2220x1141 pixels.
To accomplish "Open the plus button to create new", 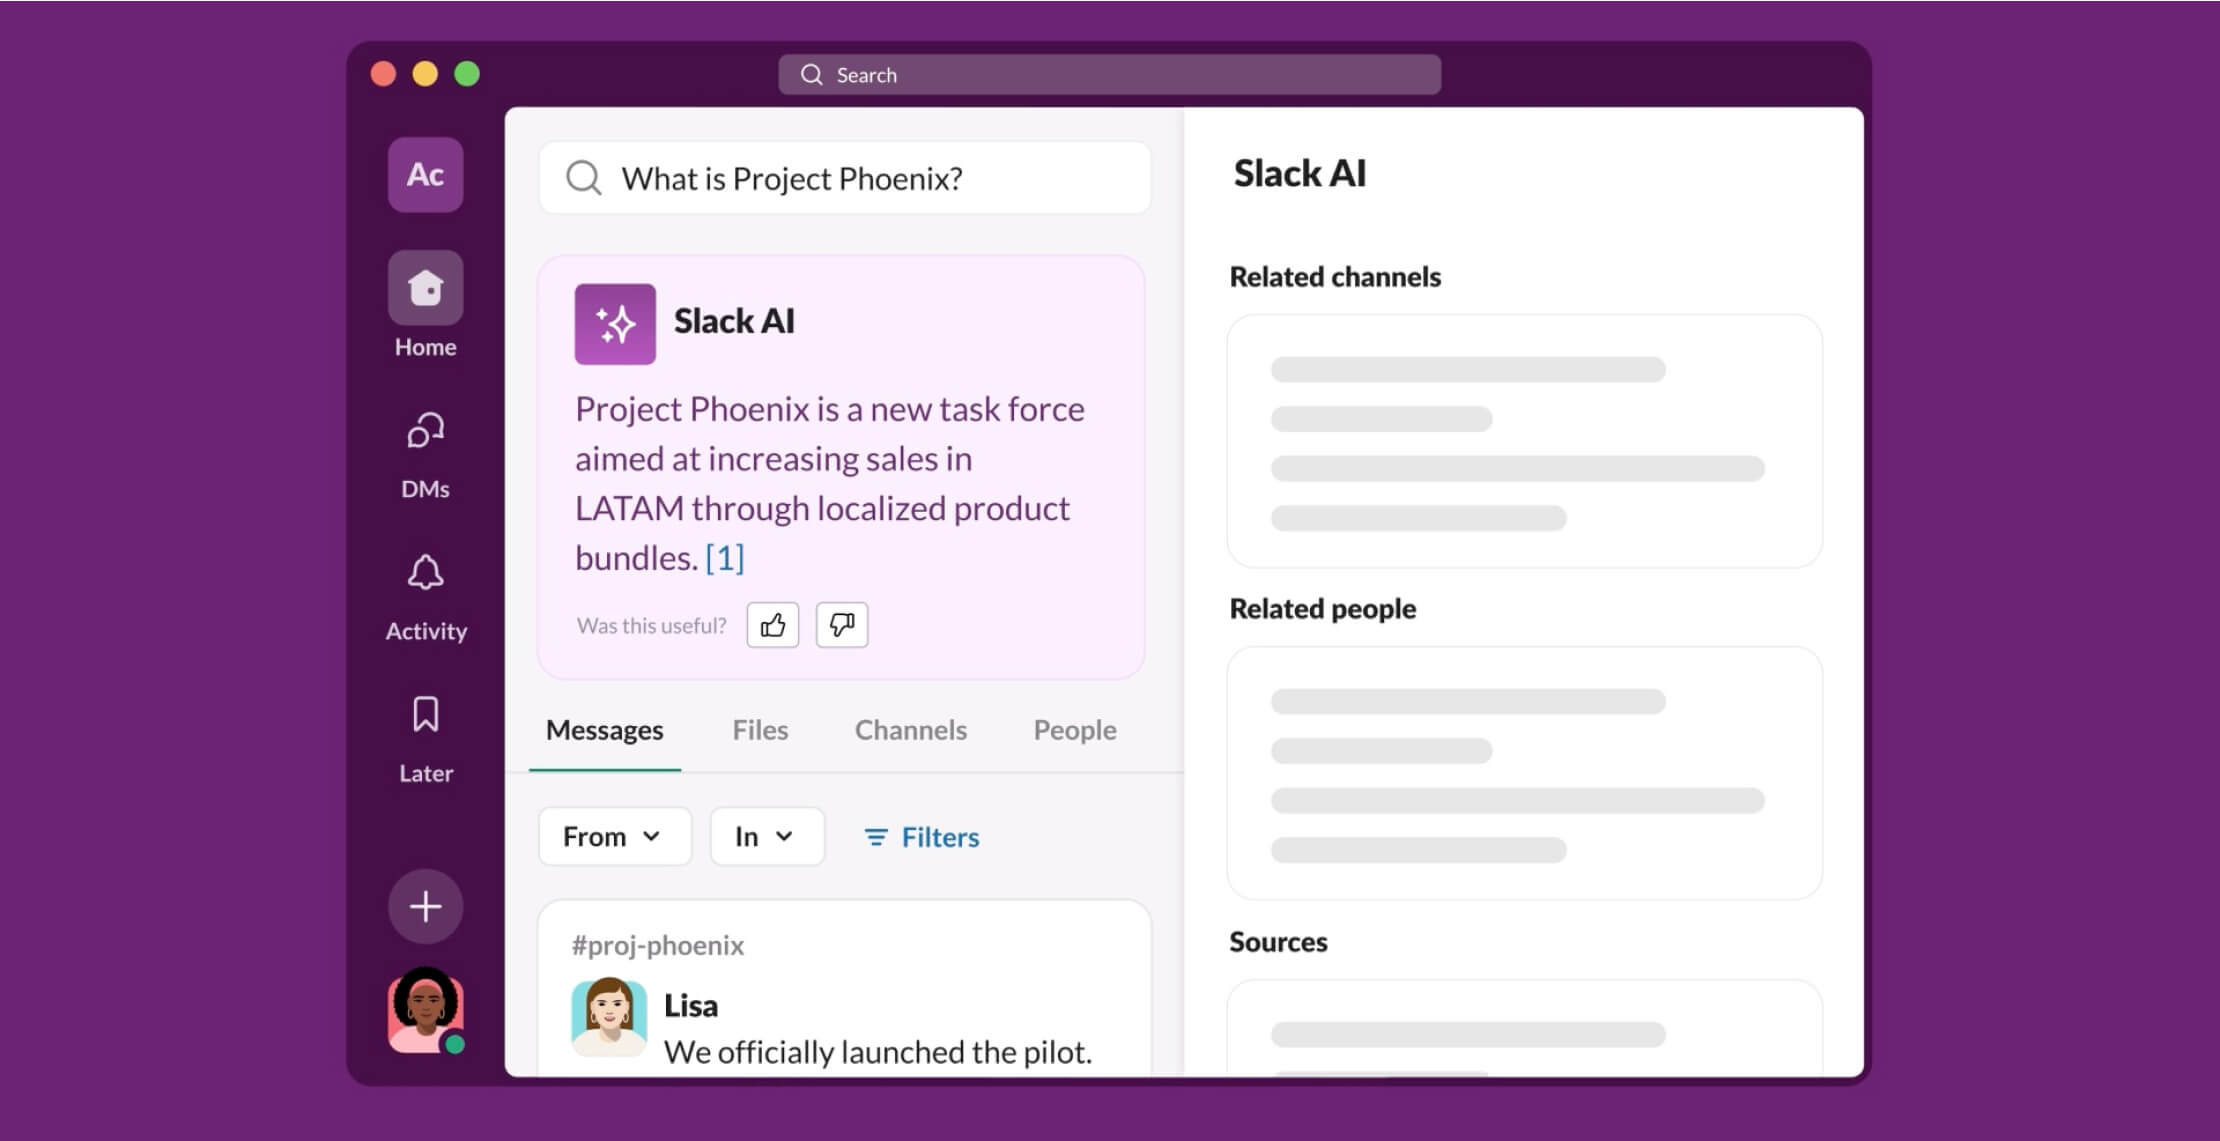I will (x=425, y=906).
